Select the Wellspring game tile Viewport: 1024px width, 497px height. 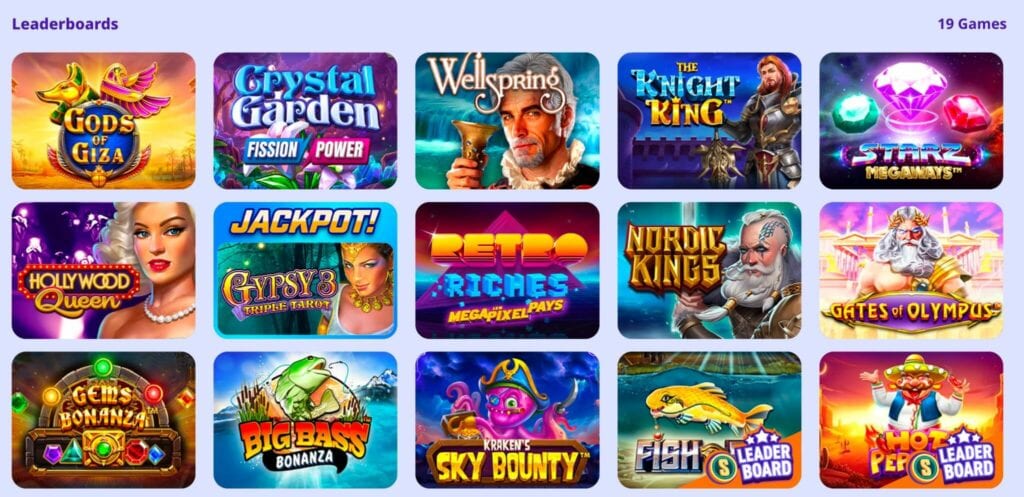point(507,121)
